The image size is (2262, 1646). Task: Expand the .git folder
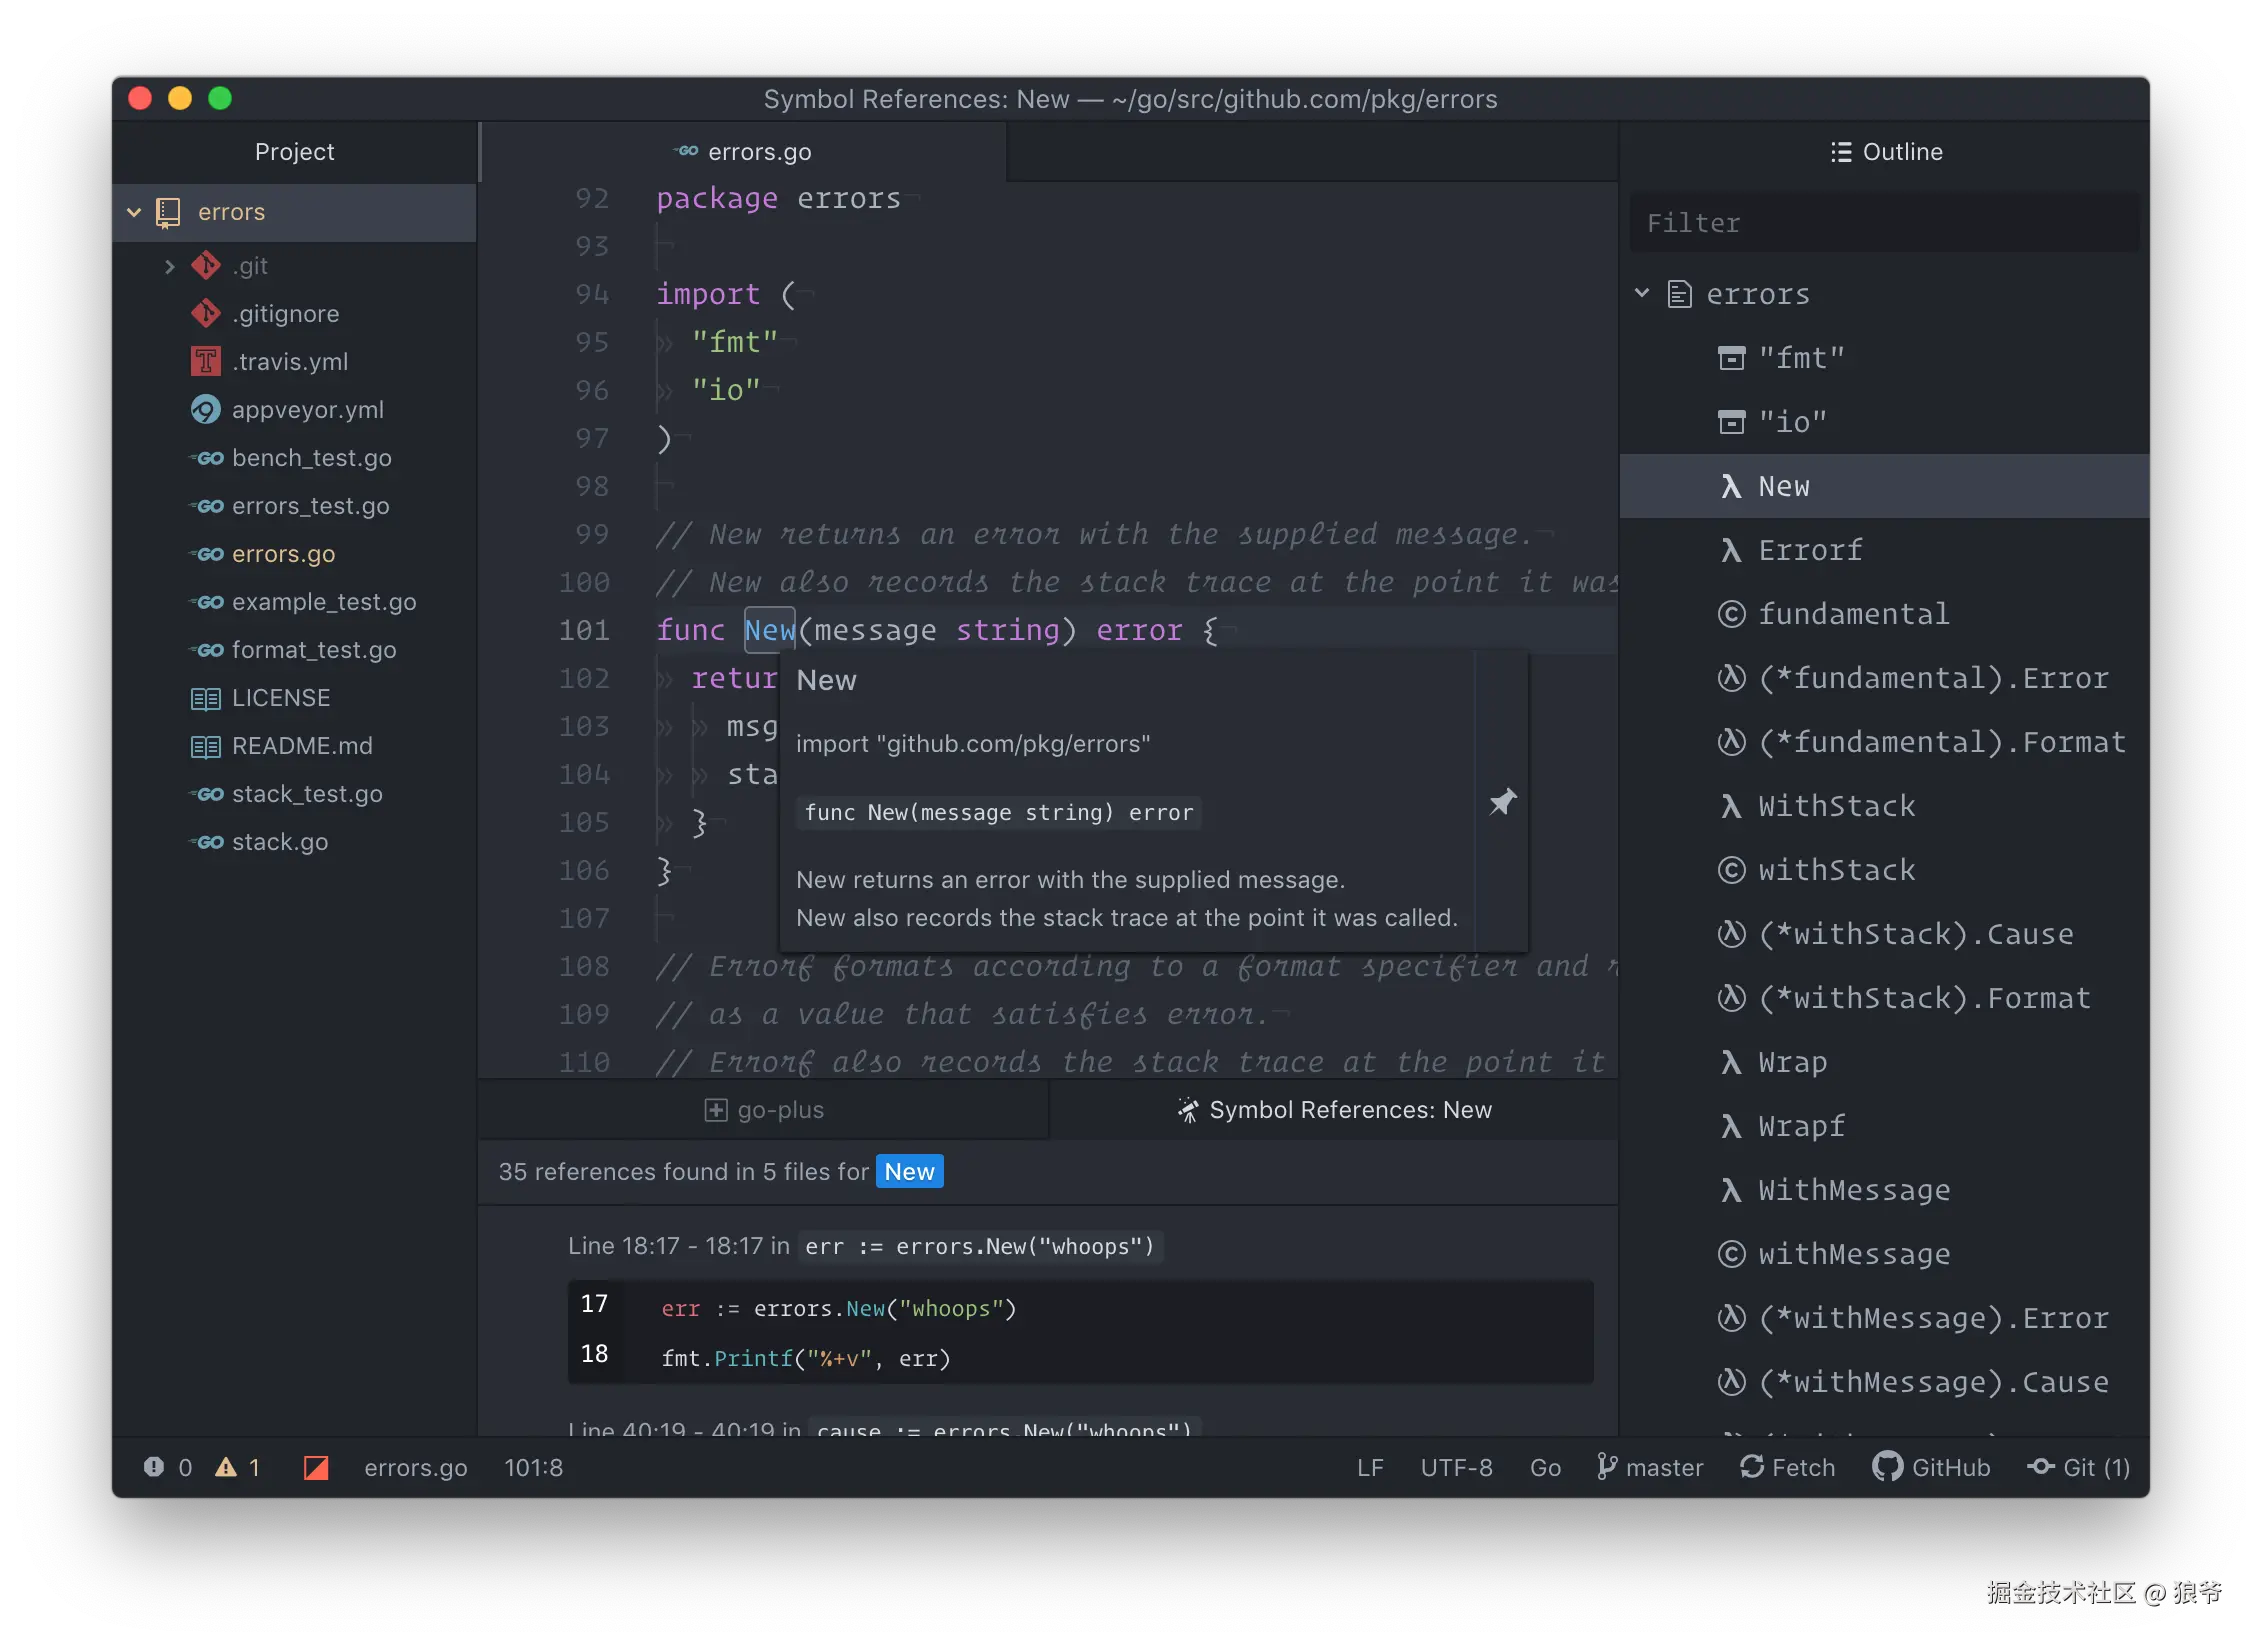click(169, 266)
